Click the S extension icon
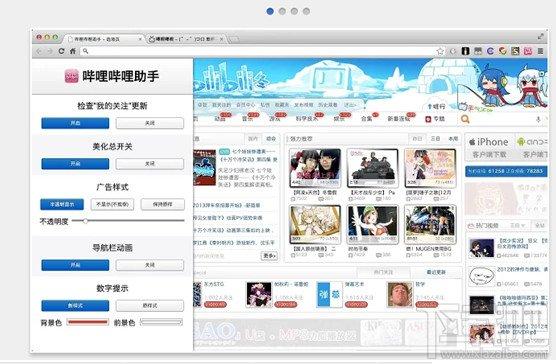Viewport: 556px width, 364px height. pyautogui.click(x=515, y=51)
